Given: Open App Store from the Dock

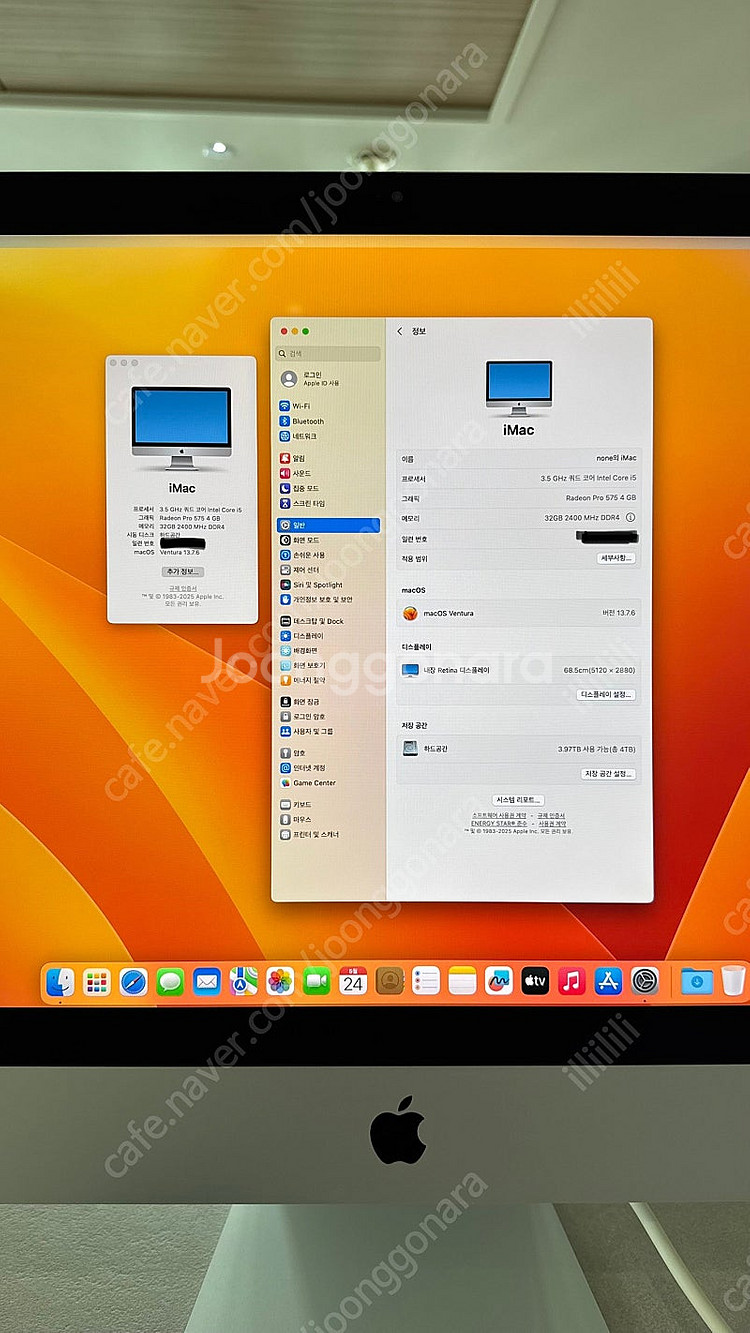Looking at the screenshot, I should pos(608,982).
